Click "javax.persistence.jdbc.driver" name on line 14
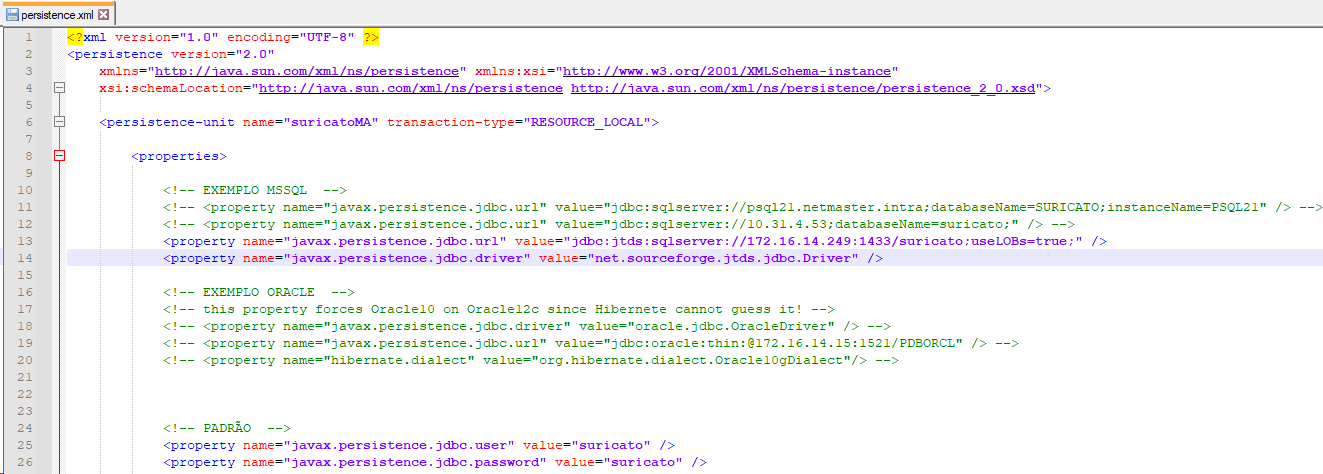 click(407, 258)
